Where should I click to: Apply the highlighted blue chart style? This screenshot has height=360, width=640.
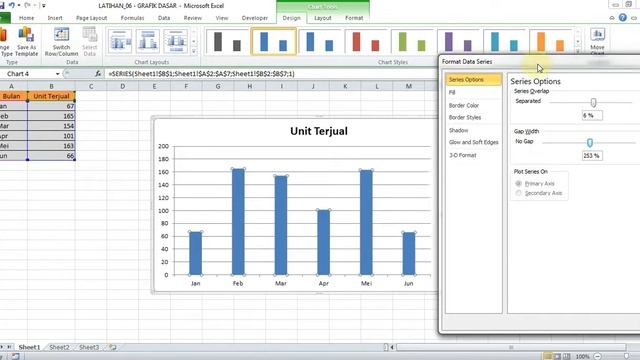click(273, 41)
